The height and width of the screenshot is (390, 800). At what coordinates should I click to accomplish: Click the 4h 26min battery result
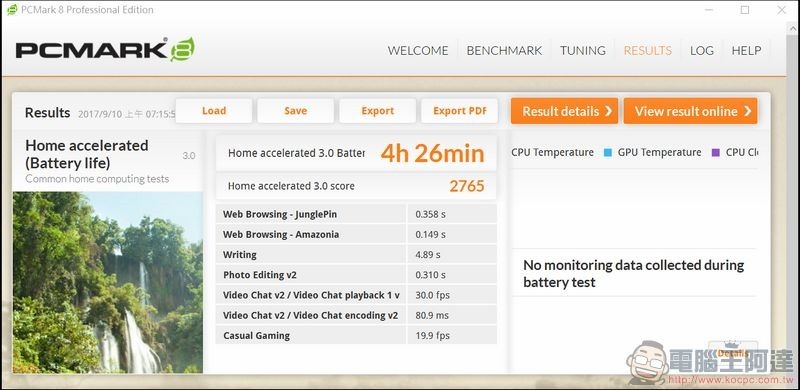pyautogui.click(x=432, y=153)
